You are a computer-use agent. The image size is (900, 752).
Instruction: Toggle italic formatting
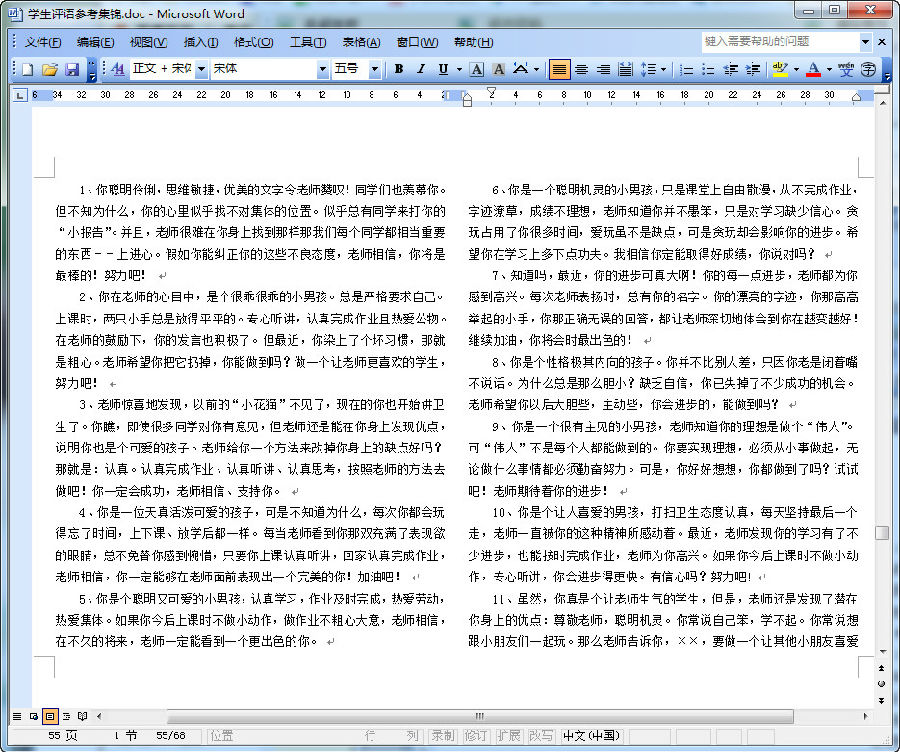click(420, 70)
